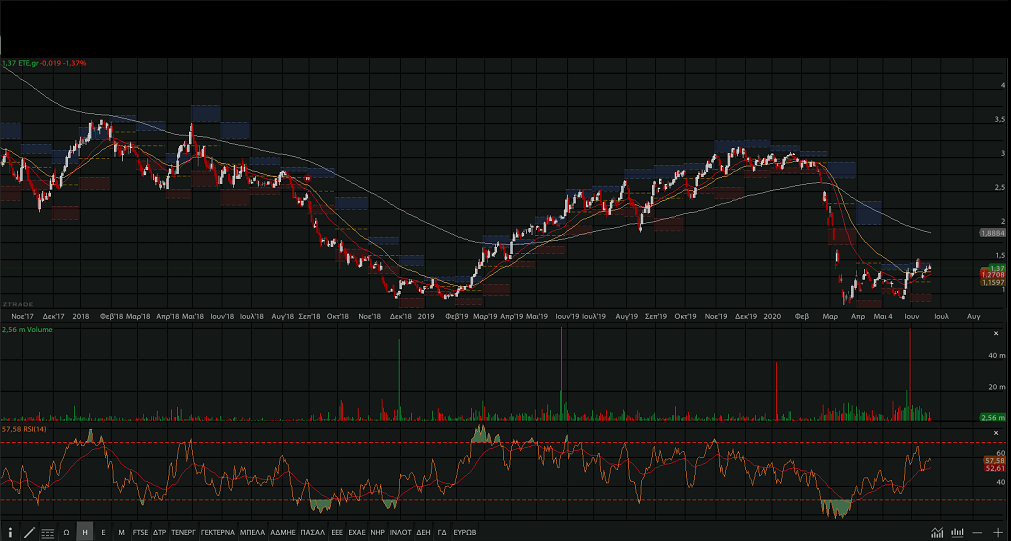Toggle the H timeframe button
The image size is (1011, 541).
pyautogui.click(x=85, y=533)
